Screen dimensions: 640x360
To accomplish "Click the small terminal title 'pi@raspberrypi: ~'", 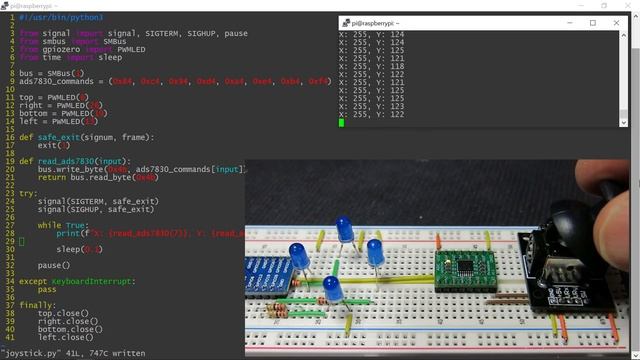I will pos(376,23).
